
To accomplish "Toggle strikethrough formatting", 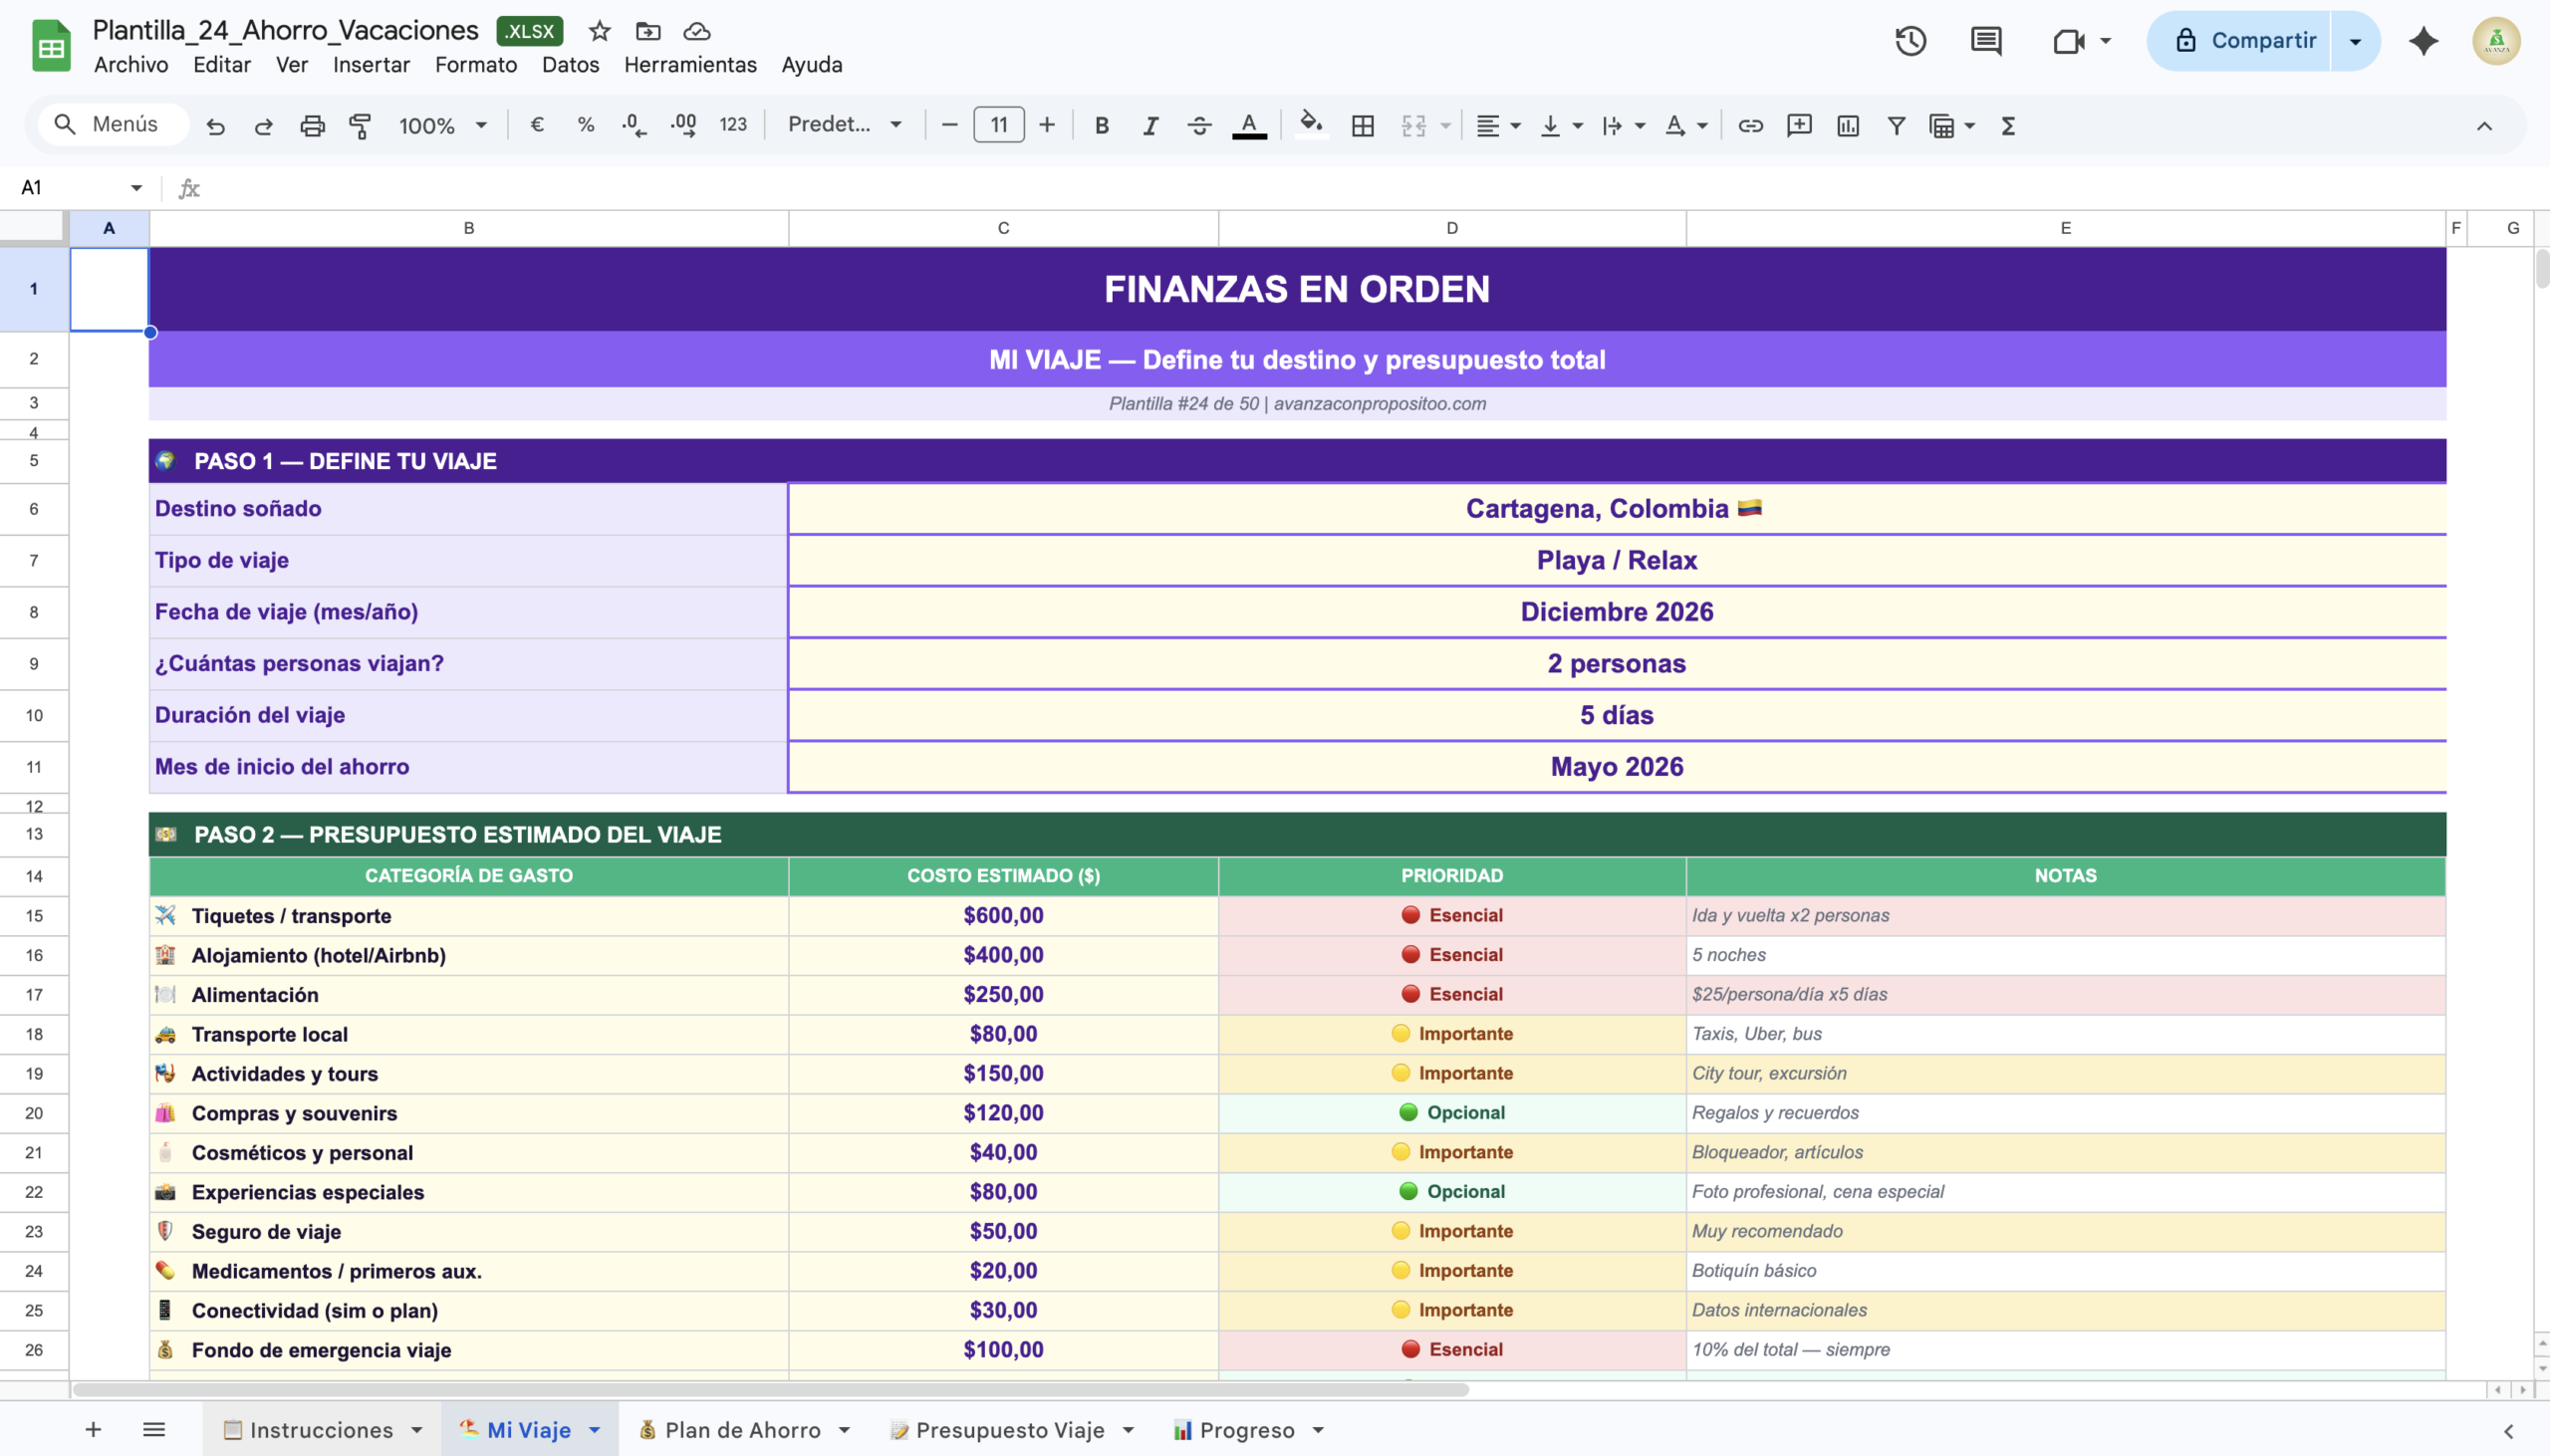I will coord(1199,126).
